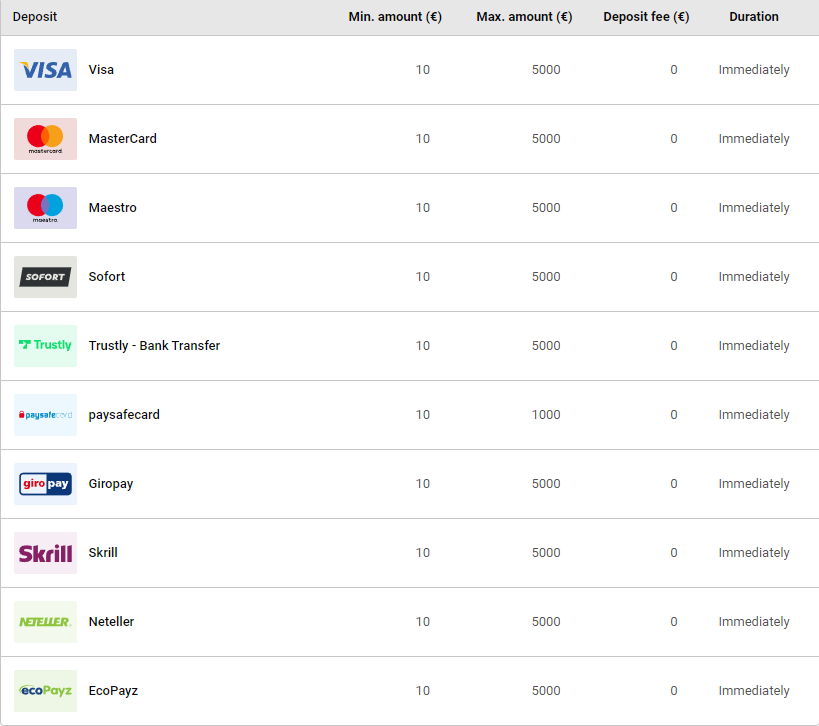Select the Neteller logo icon
The width and height of the screenshot is (819, 726).
pos(45,622)
